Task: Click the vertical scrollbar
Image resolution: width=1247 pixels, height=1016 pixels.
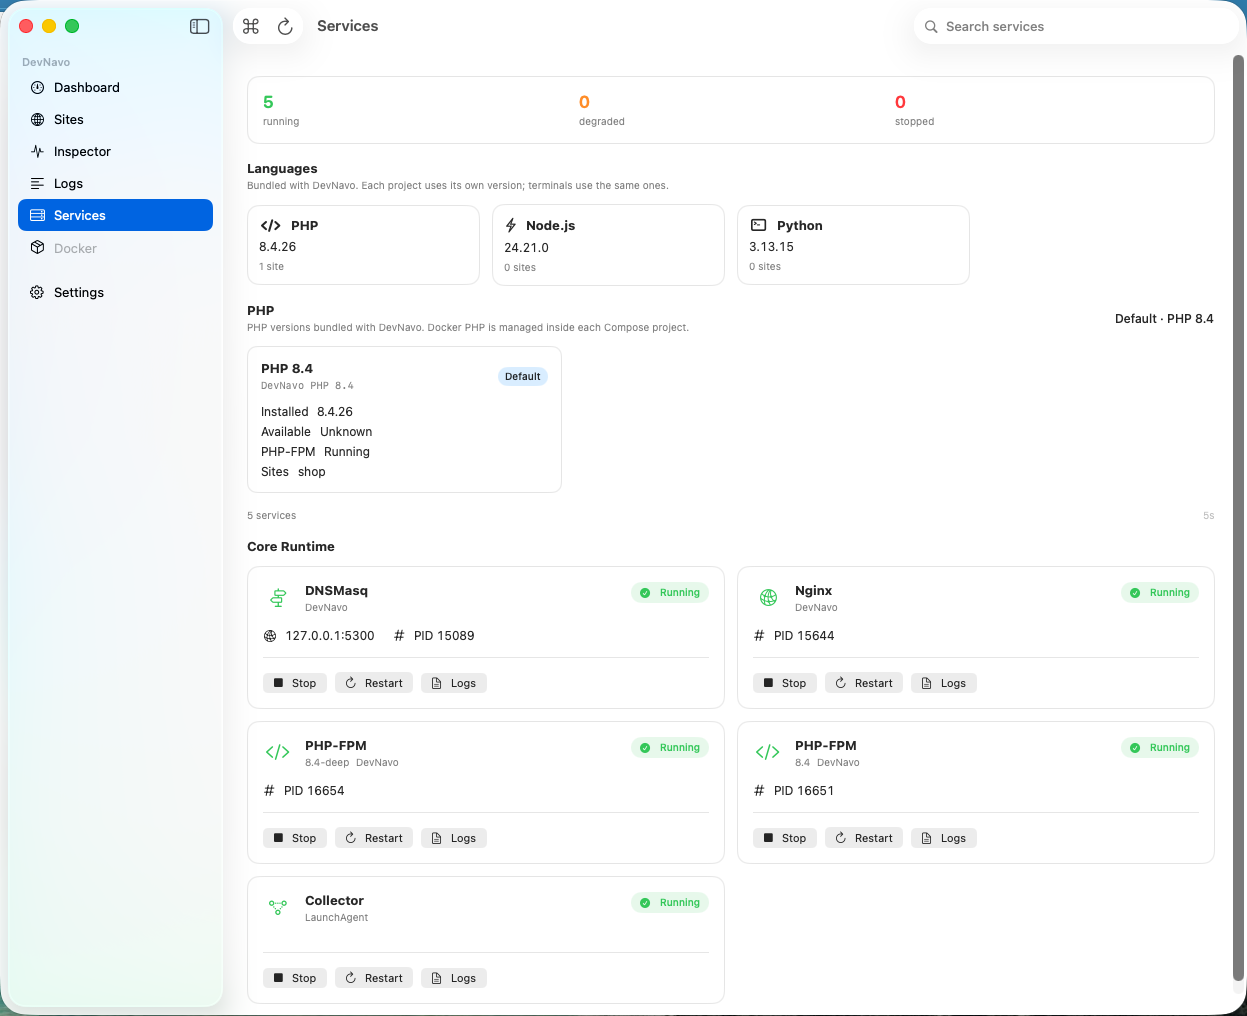Action: (1239, 517)
